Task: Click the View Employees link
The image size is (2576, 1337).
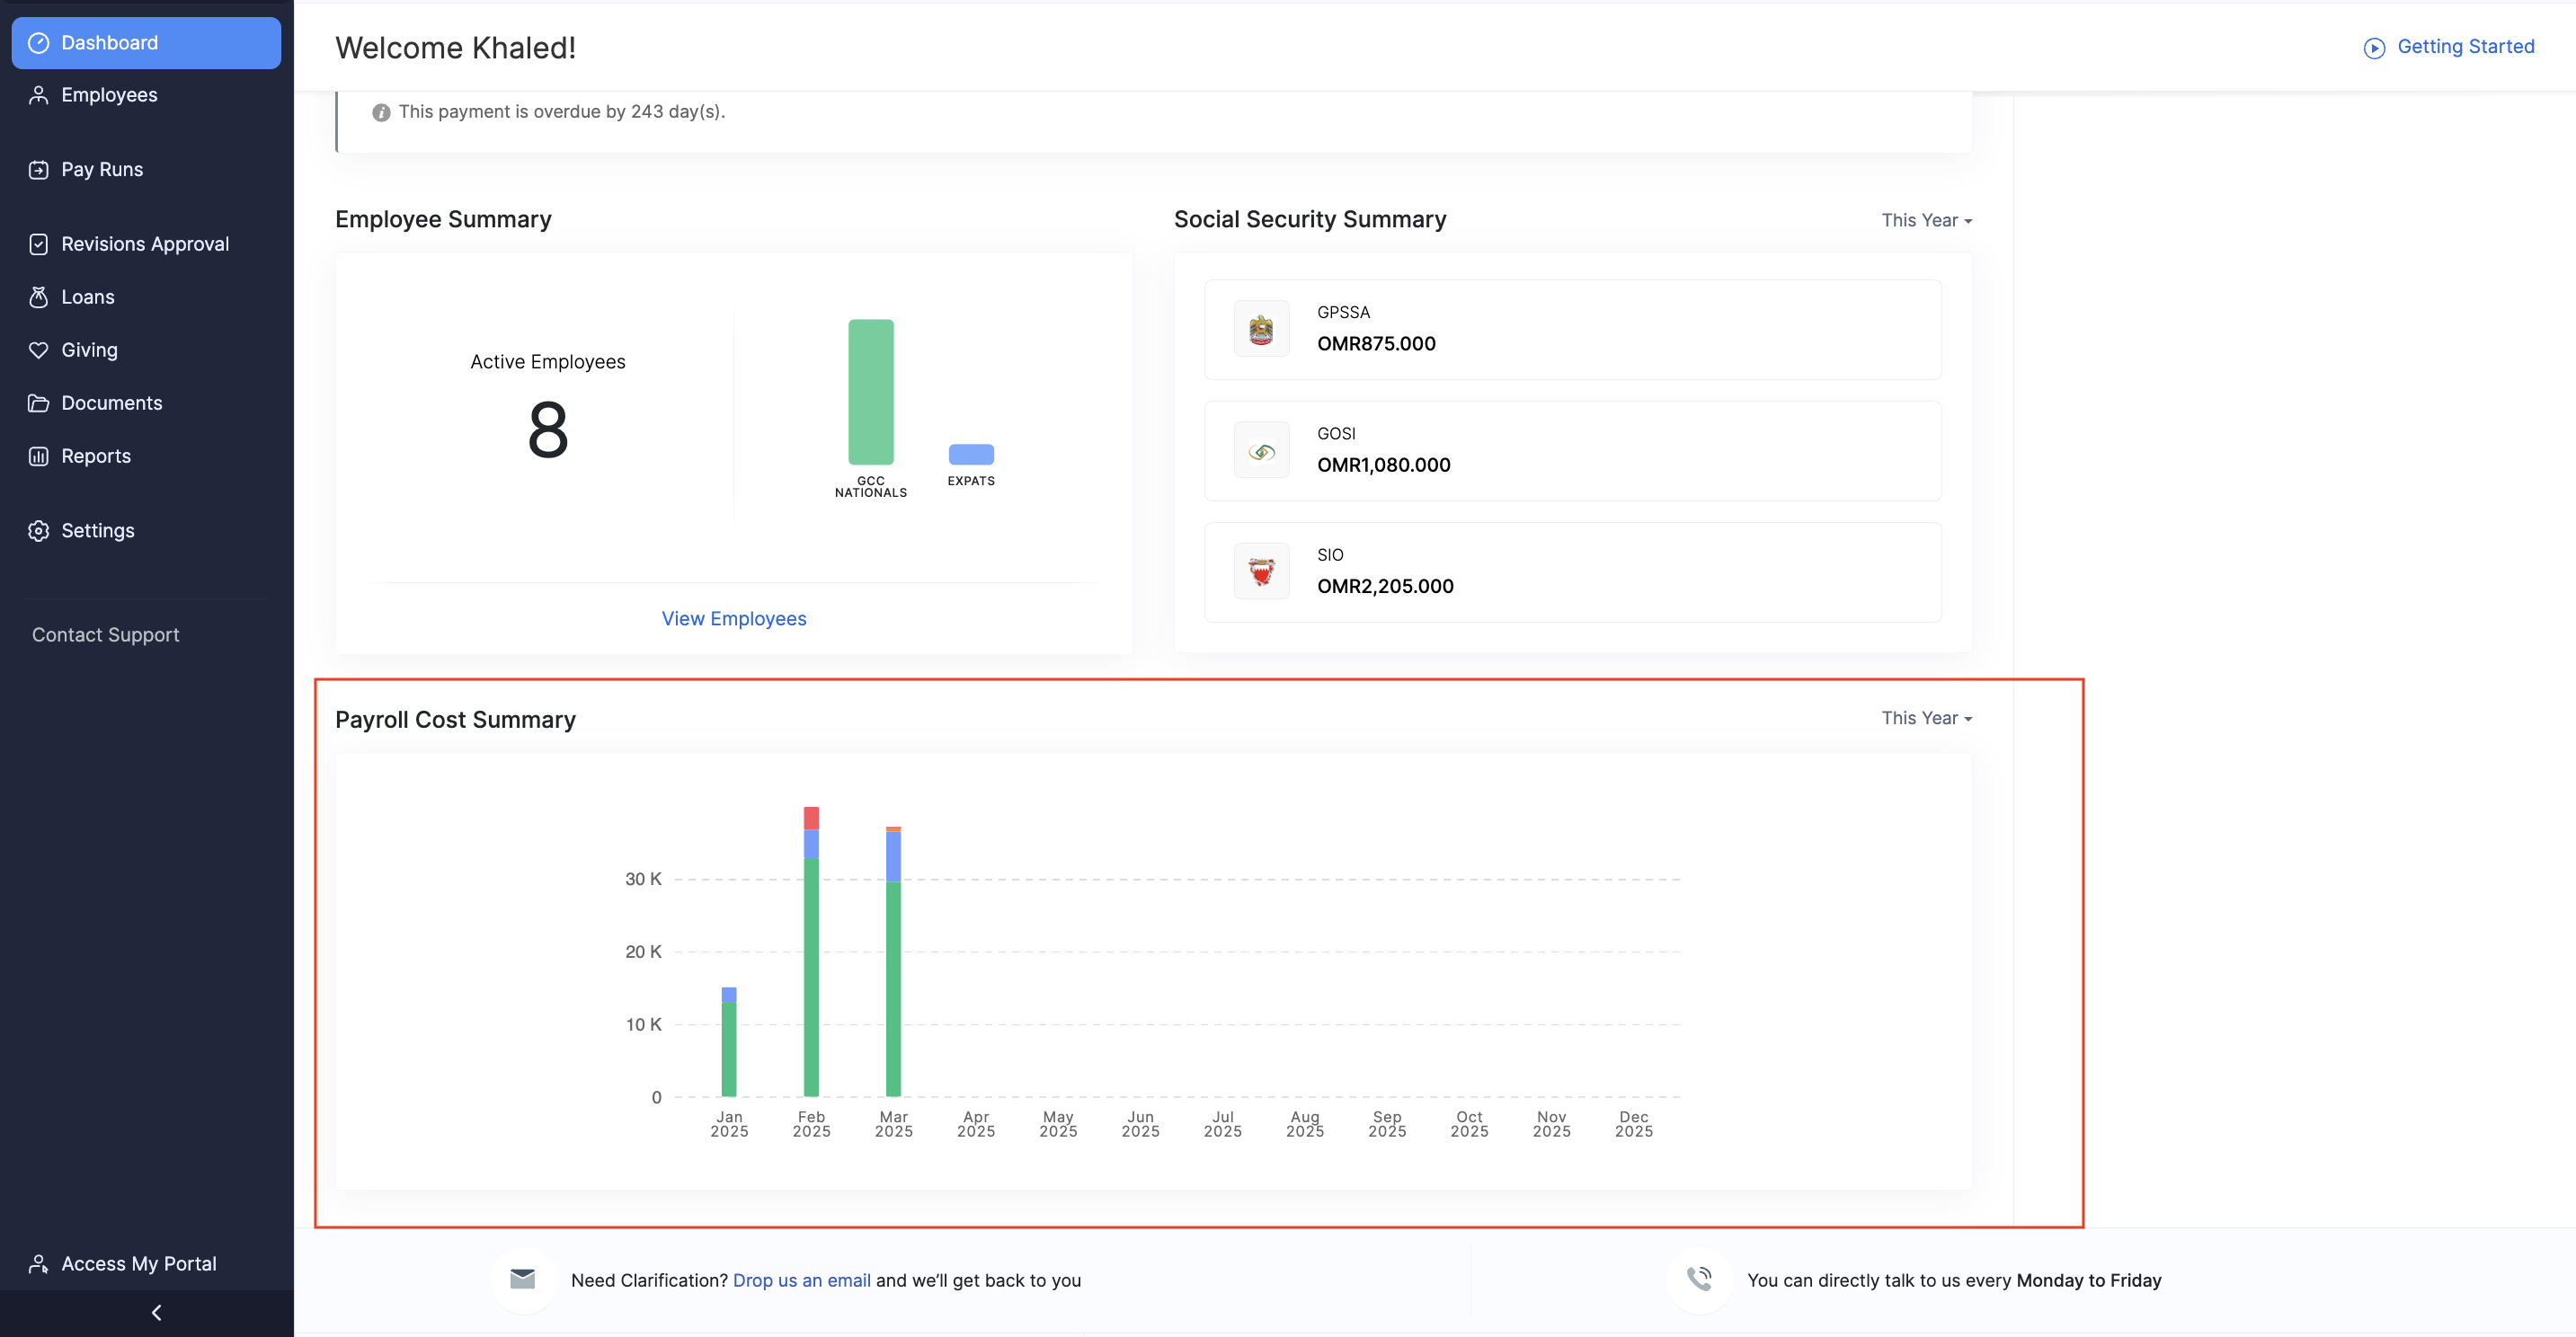Action: click(733, 619)
